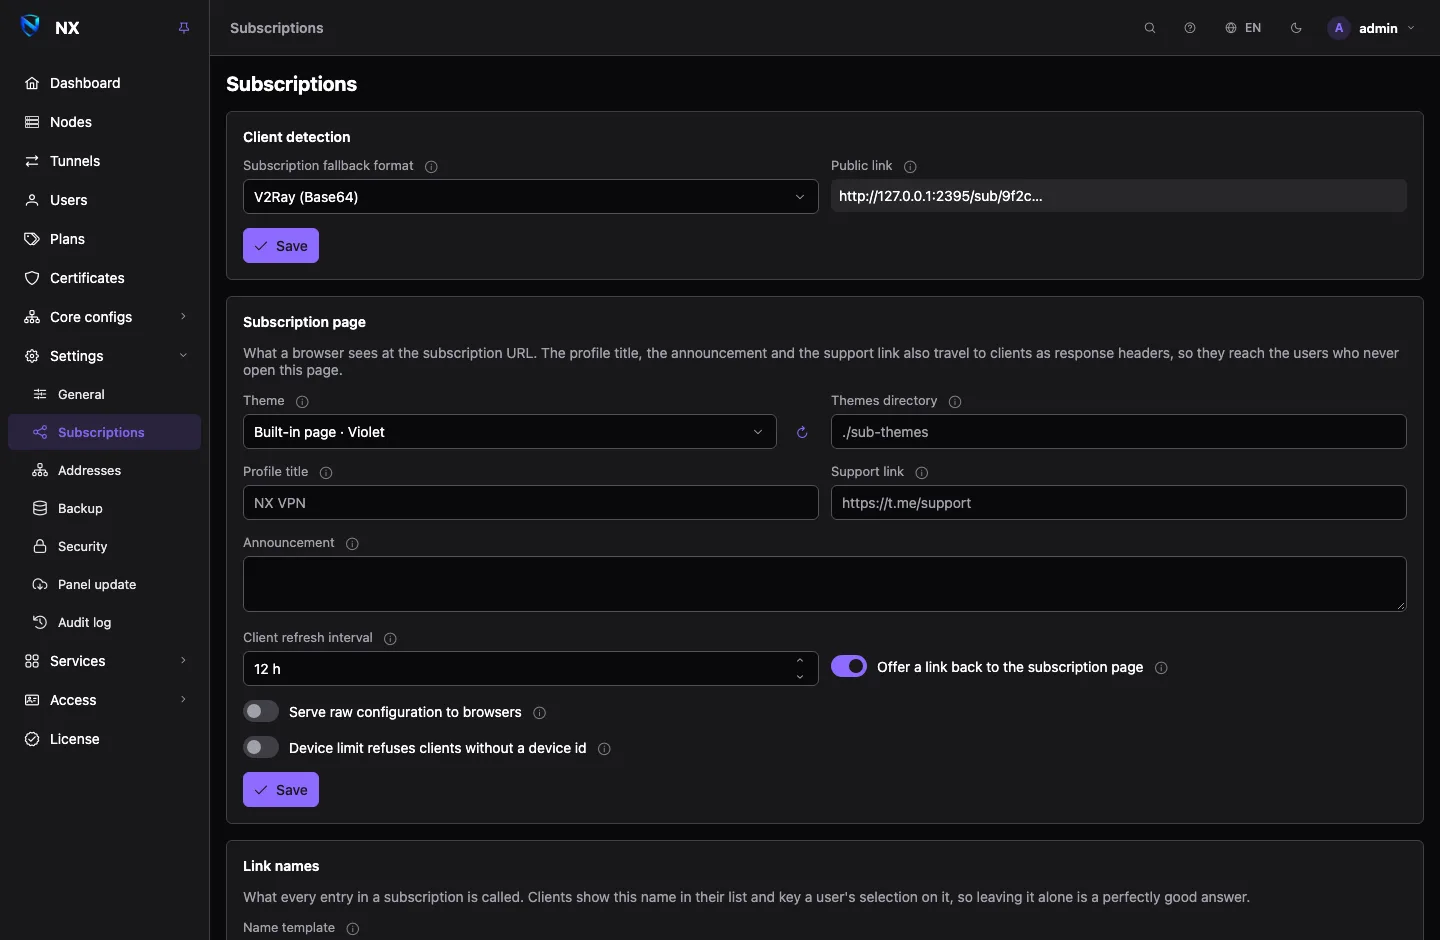Save Client detection settings

[x=281, y=246]
